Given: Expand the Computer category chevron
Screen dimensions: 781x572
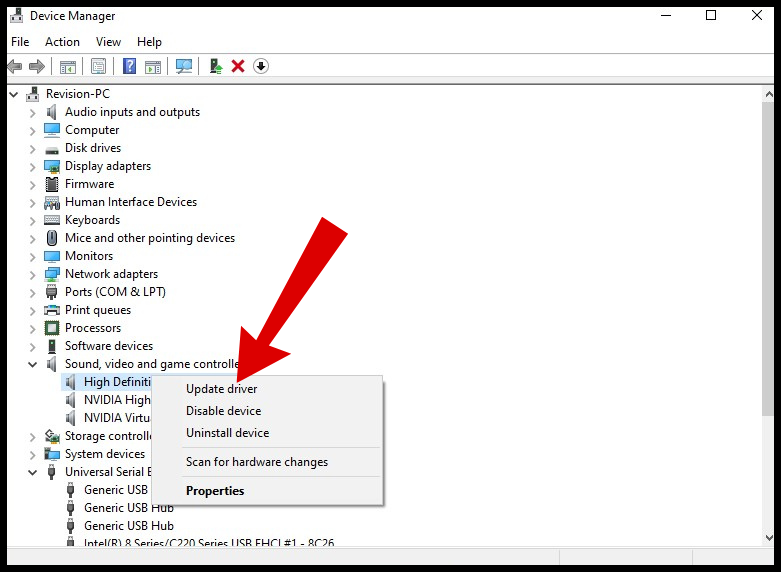Looking at the screenshot, I should coord(33,131).
